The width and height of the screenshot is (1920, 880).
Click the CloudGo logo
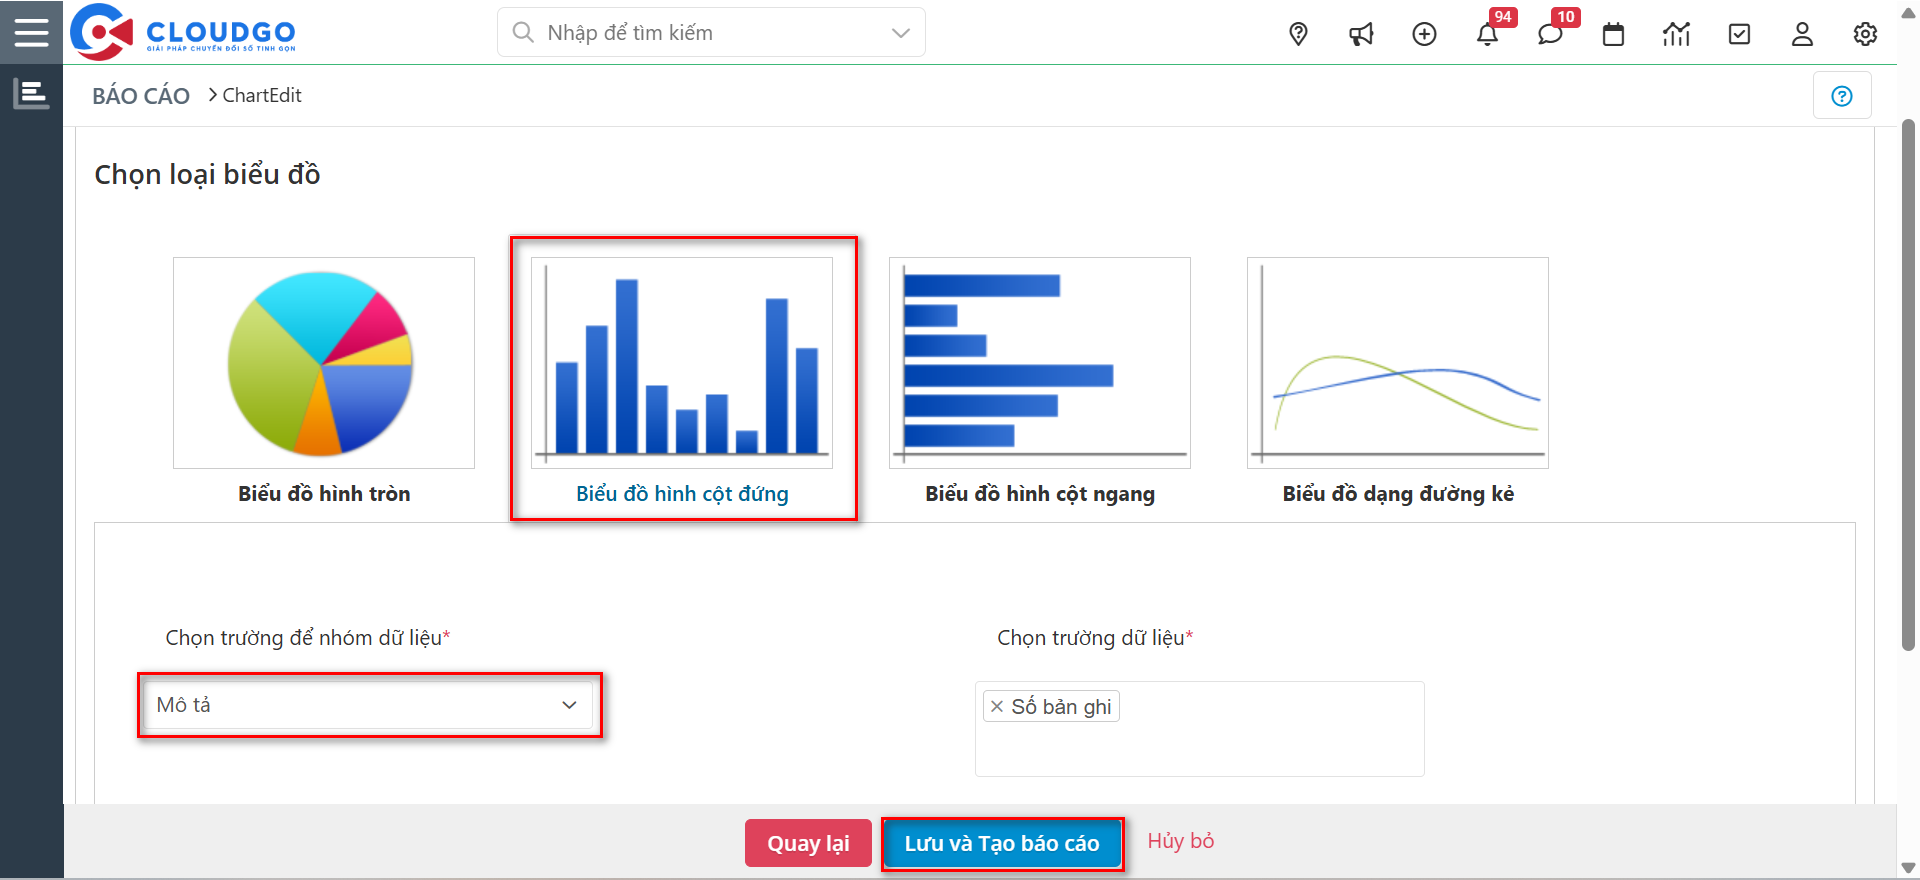pyautogui.click(x=184, y=32)
